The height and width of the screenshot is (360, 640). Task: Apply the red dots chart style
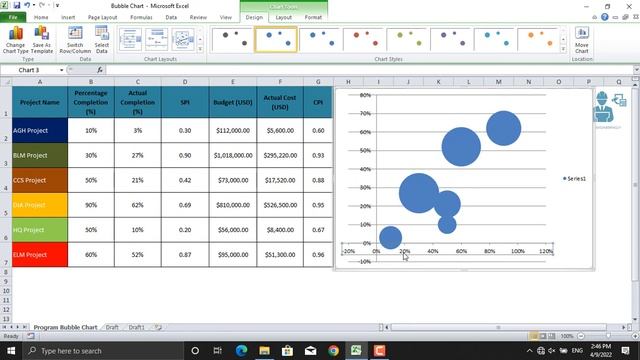pyautogui.click(x=363, y=40)
